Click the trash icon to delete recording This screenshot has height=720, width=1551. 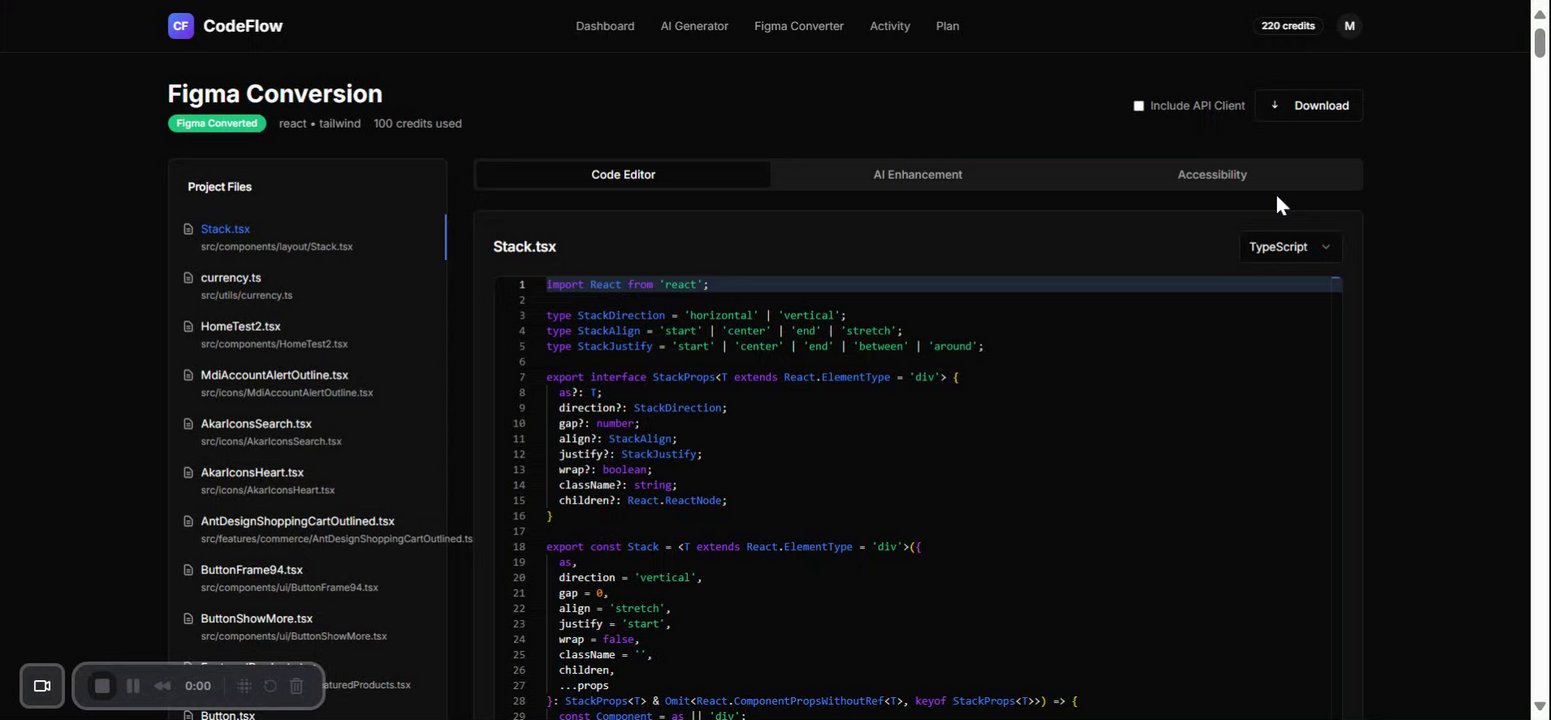click(296, 686)
